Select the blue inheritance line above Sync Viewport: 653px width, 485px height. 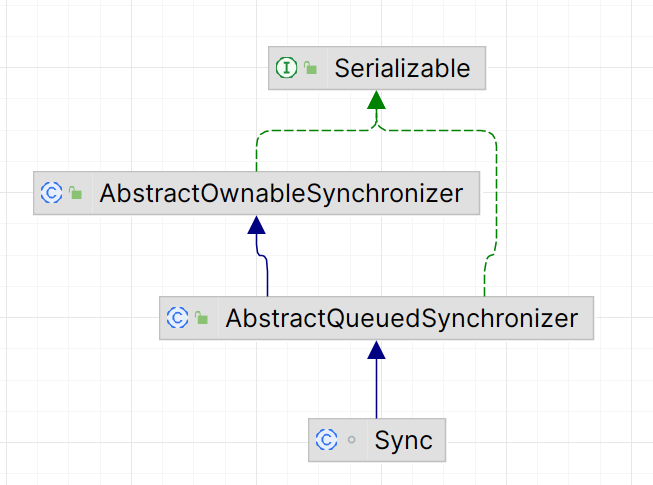pos(376,390)
